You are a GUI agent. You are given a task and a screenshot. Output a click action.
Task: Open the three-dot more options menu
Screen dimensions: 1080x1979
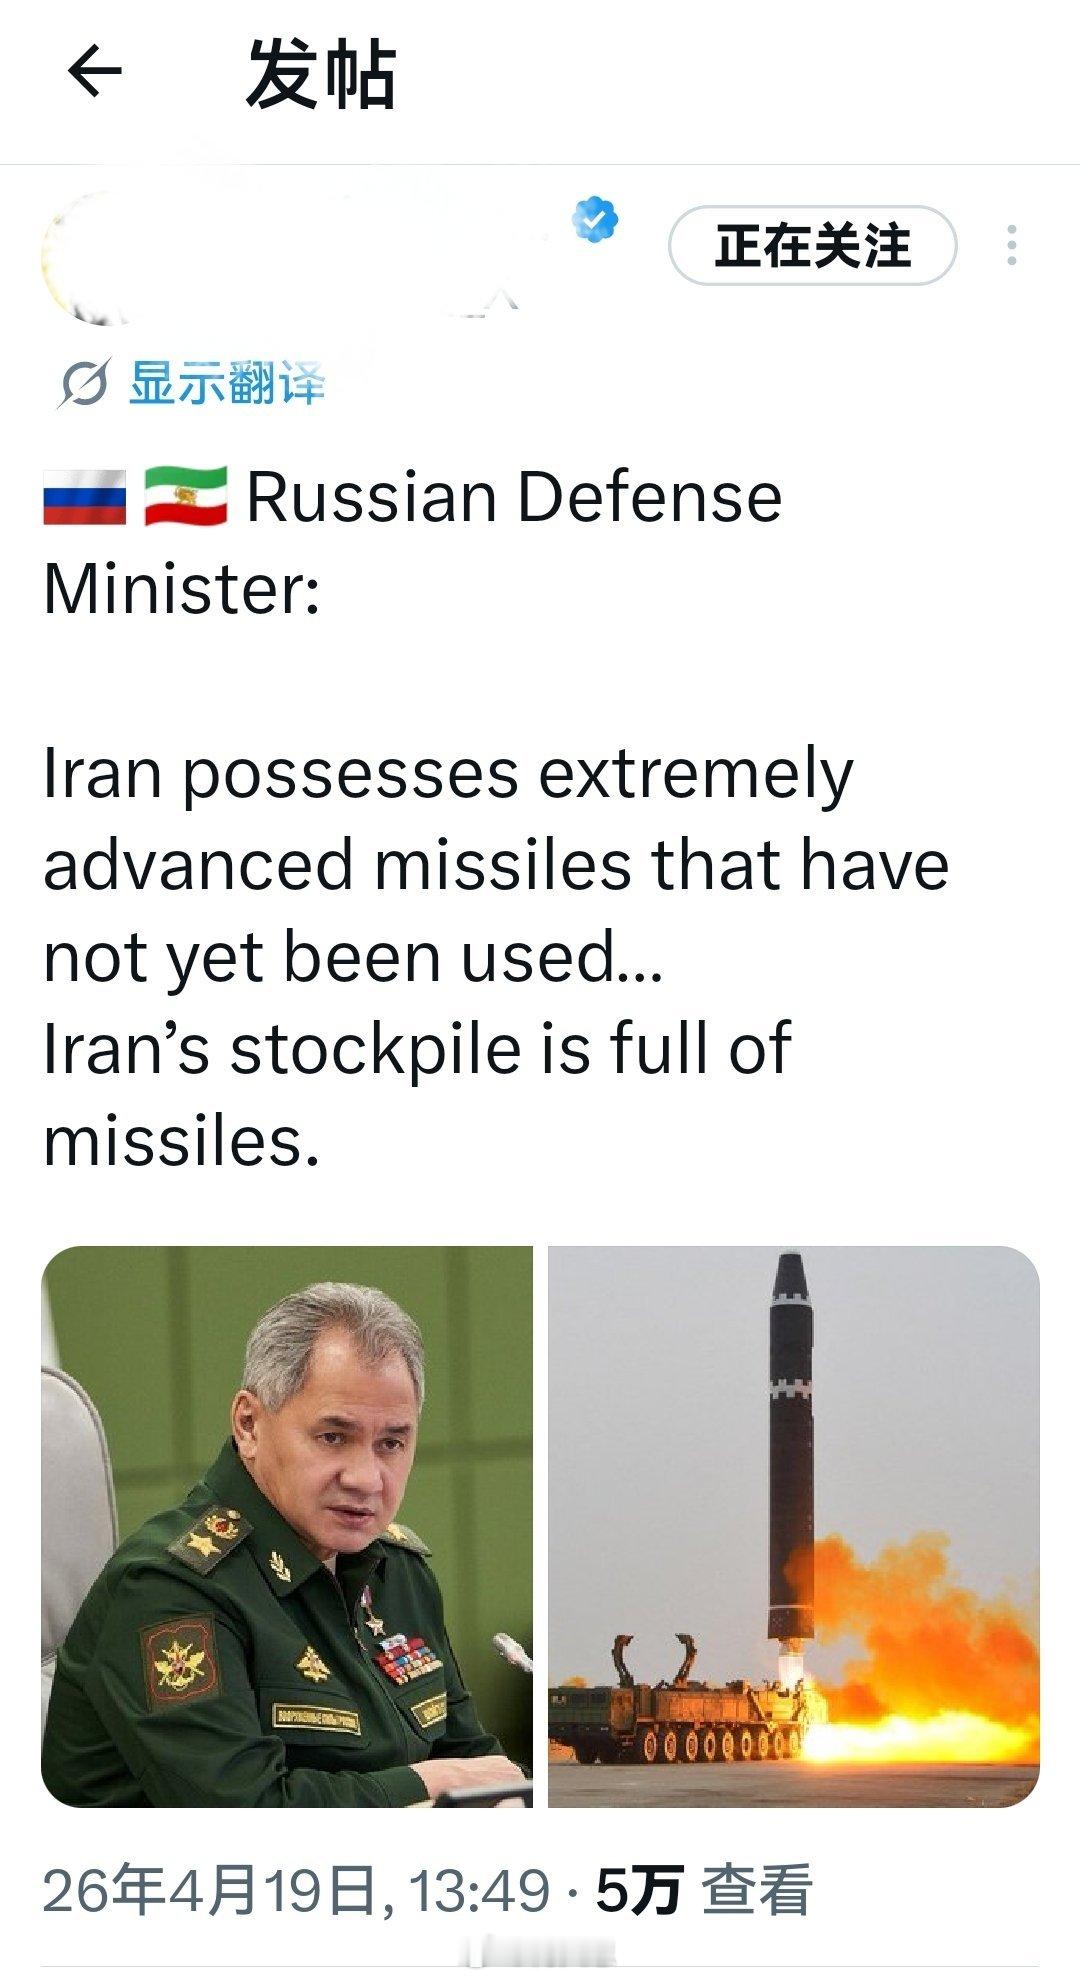point(1012,245)
